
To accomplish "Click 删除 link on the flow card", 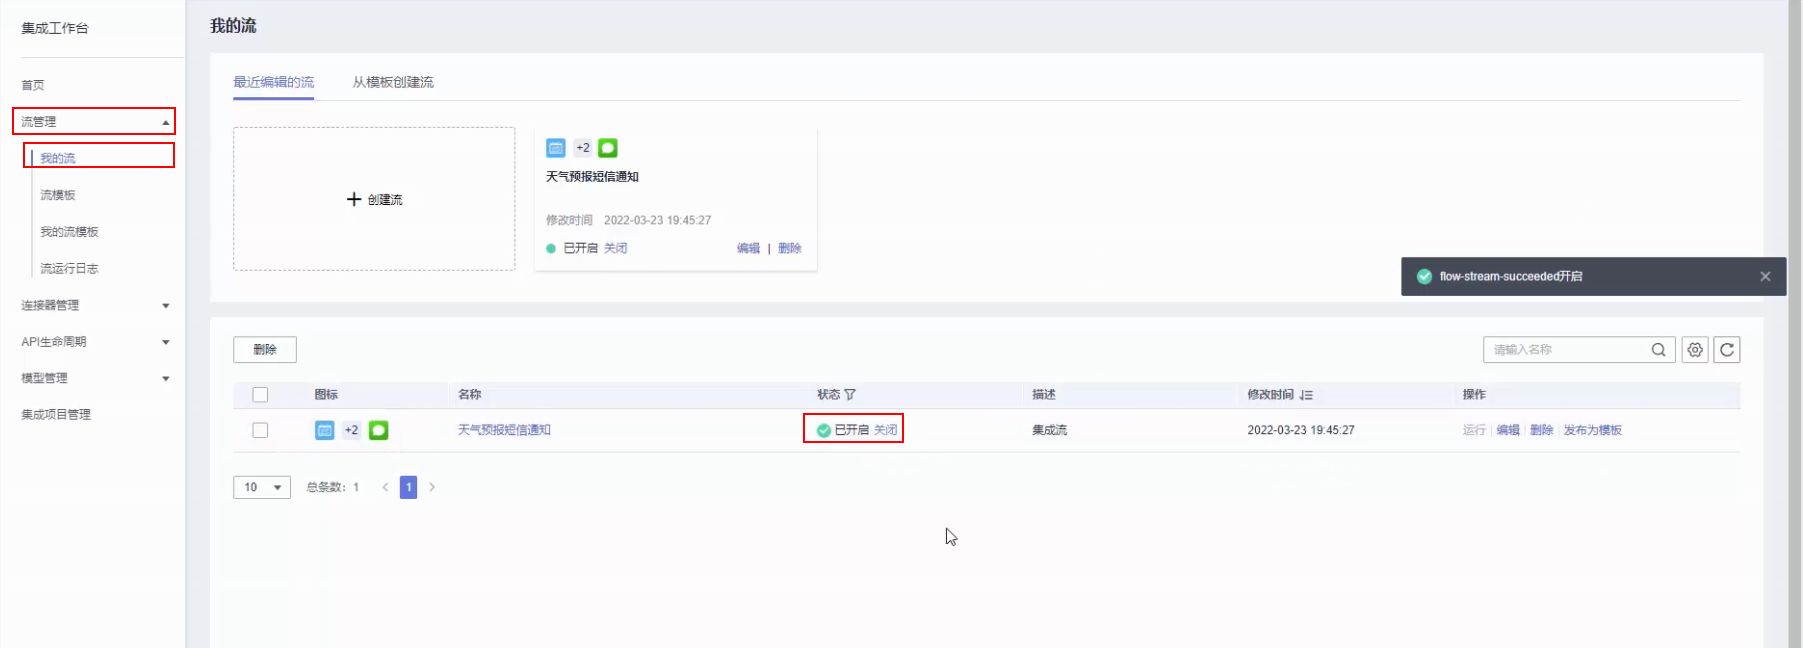I will [x=790, y=248].
